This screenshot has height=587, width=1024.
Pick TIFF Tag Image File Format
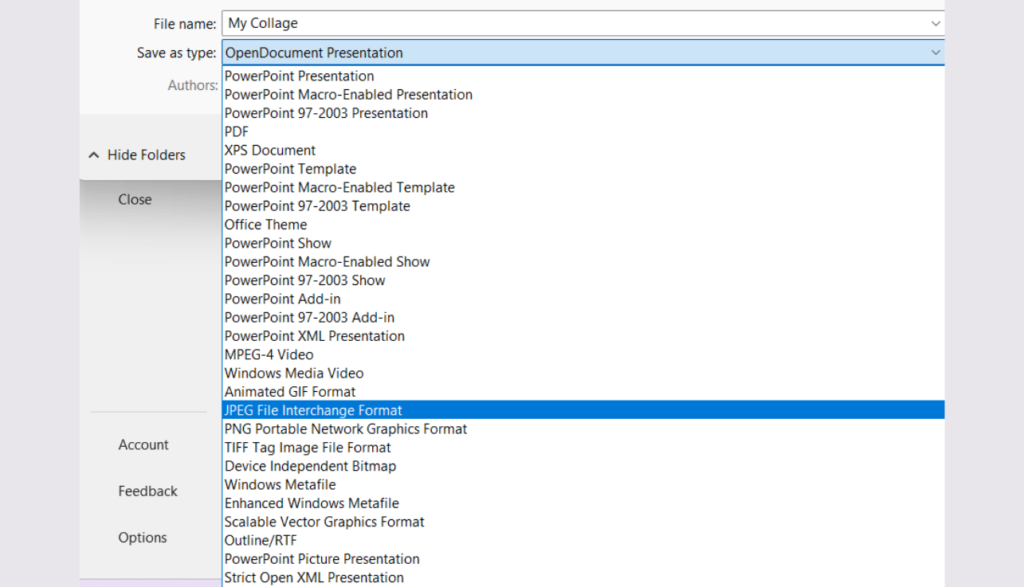point(583,448)
